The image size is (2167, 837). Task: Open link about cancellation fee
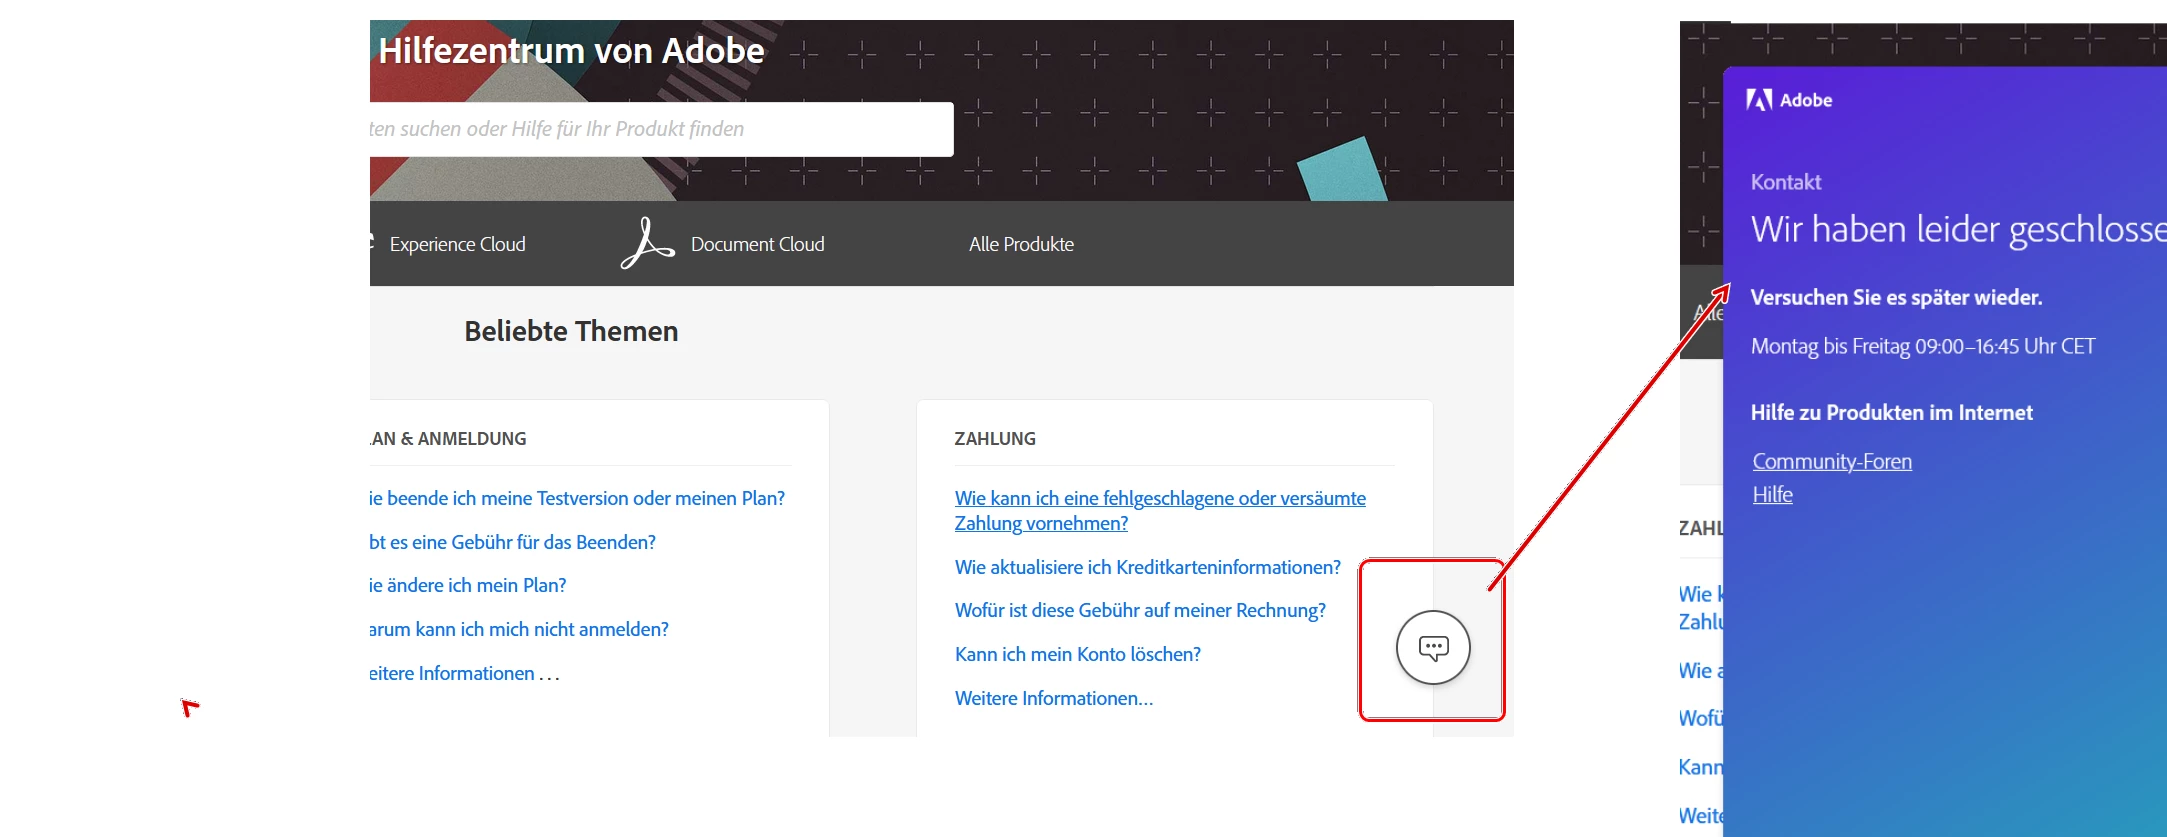click(513, 542)
